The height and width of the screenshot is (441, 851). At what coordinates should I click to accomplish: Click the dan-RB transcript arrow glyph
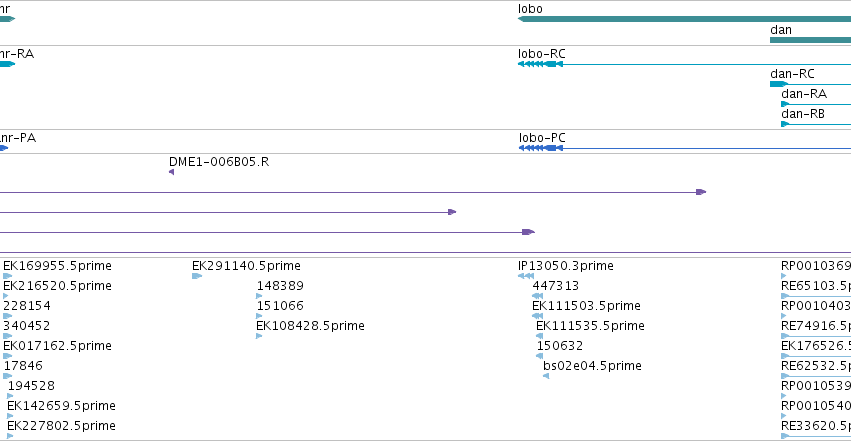(785, 124)
